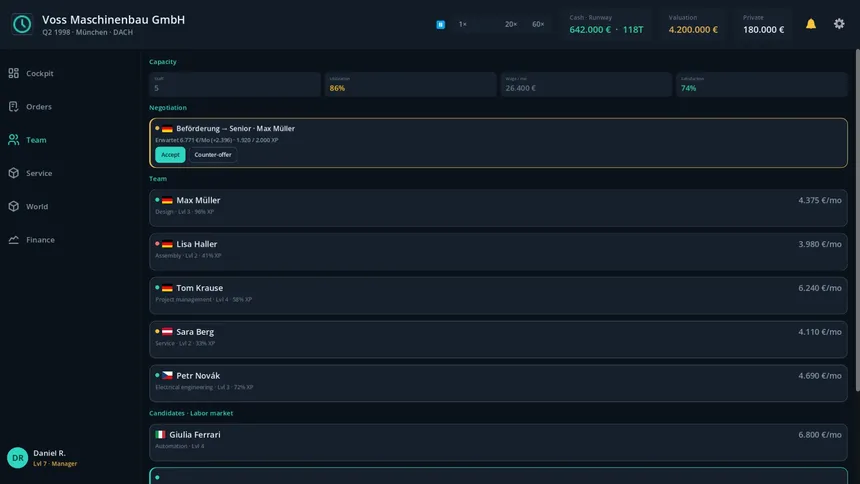Open Lisa Haller's team member card
This screenshot has height=484, width=860.
(498, 252)
